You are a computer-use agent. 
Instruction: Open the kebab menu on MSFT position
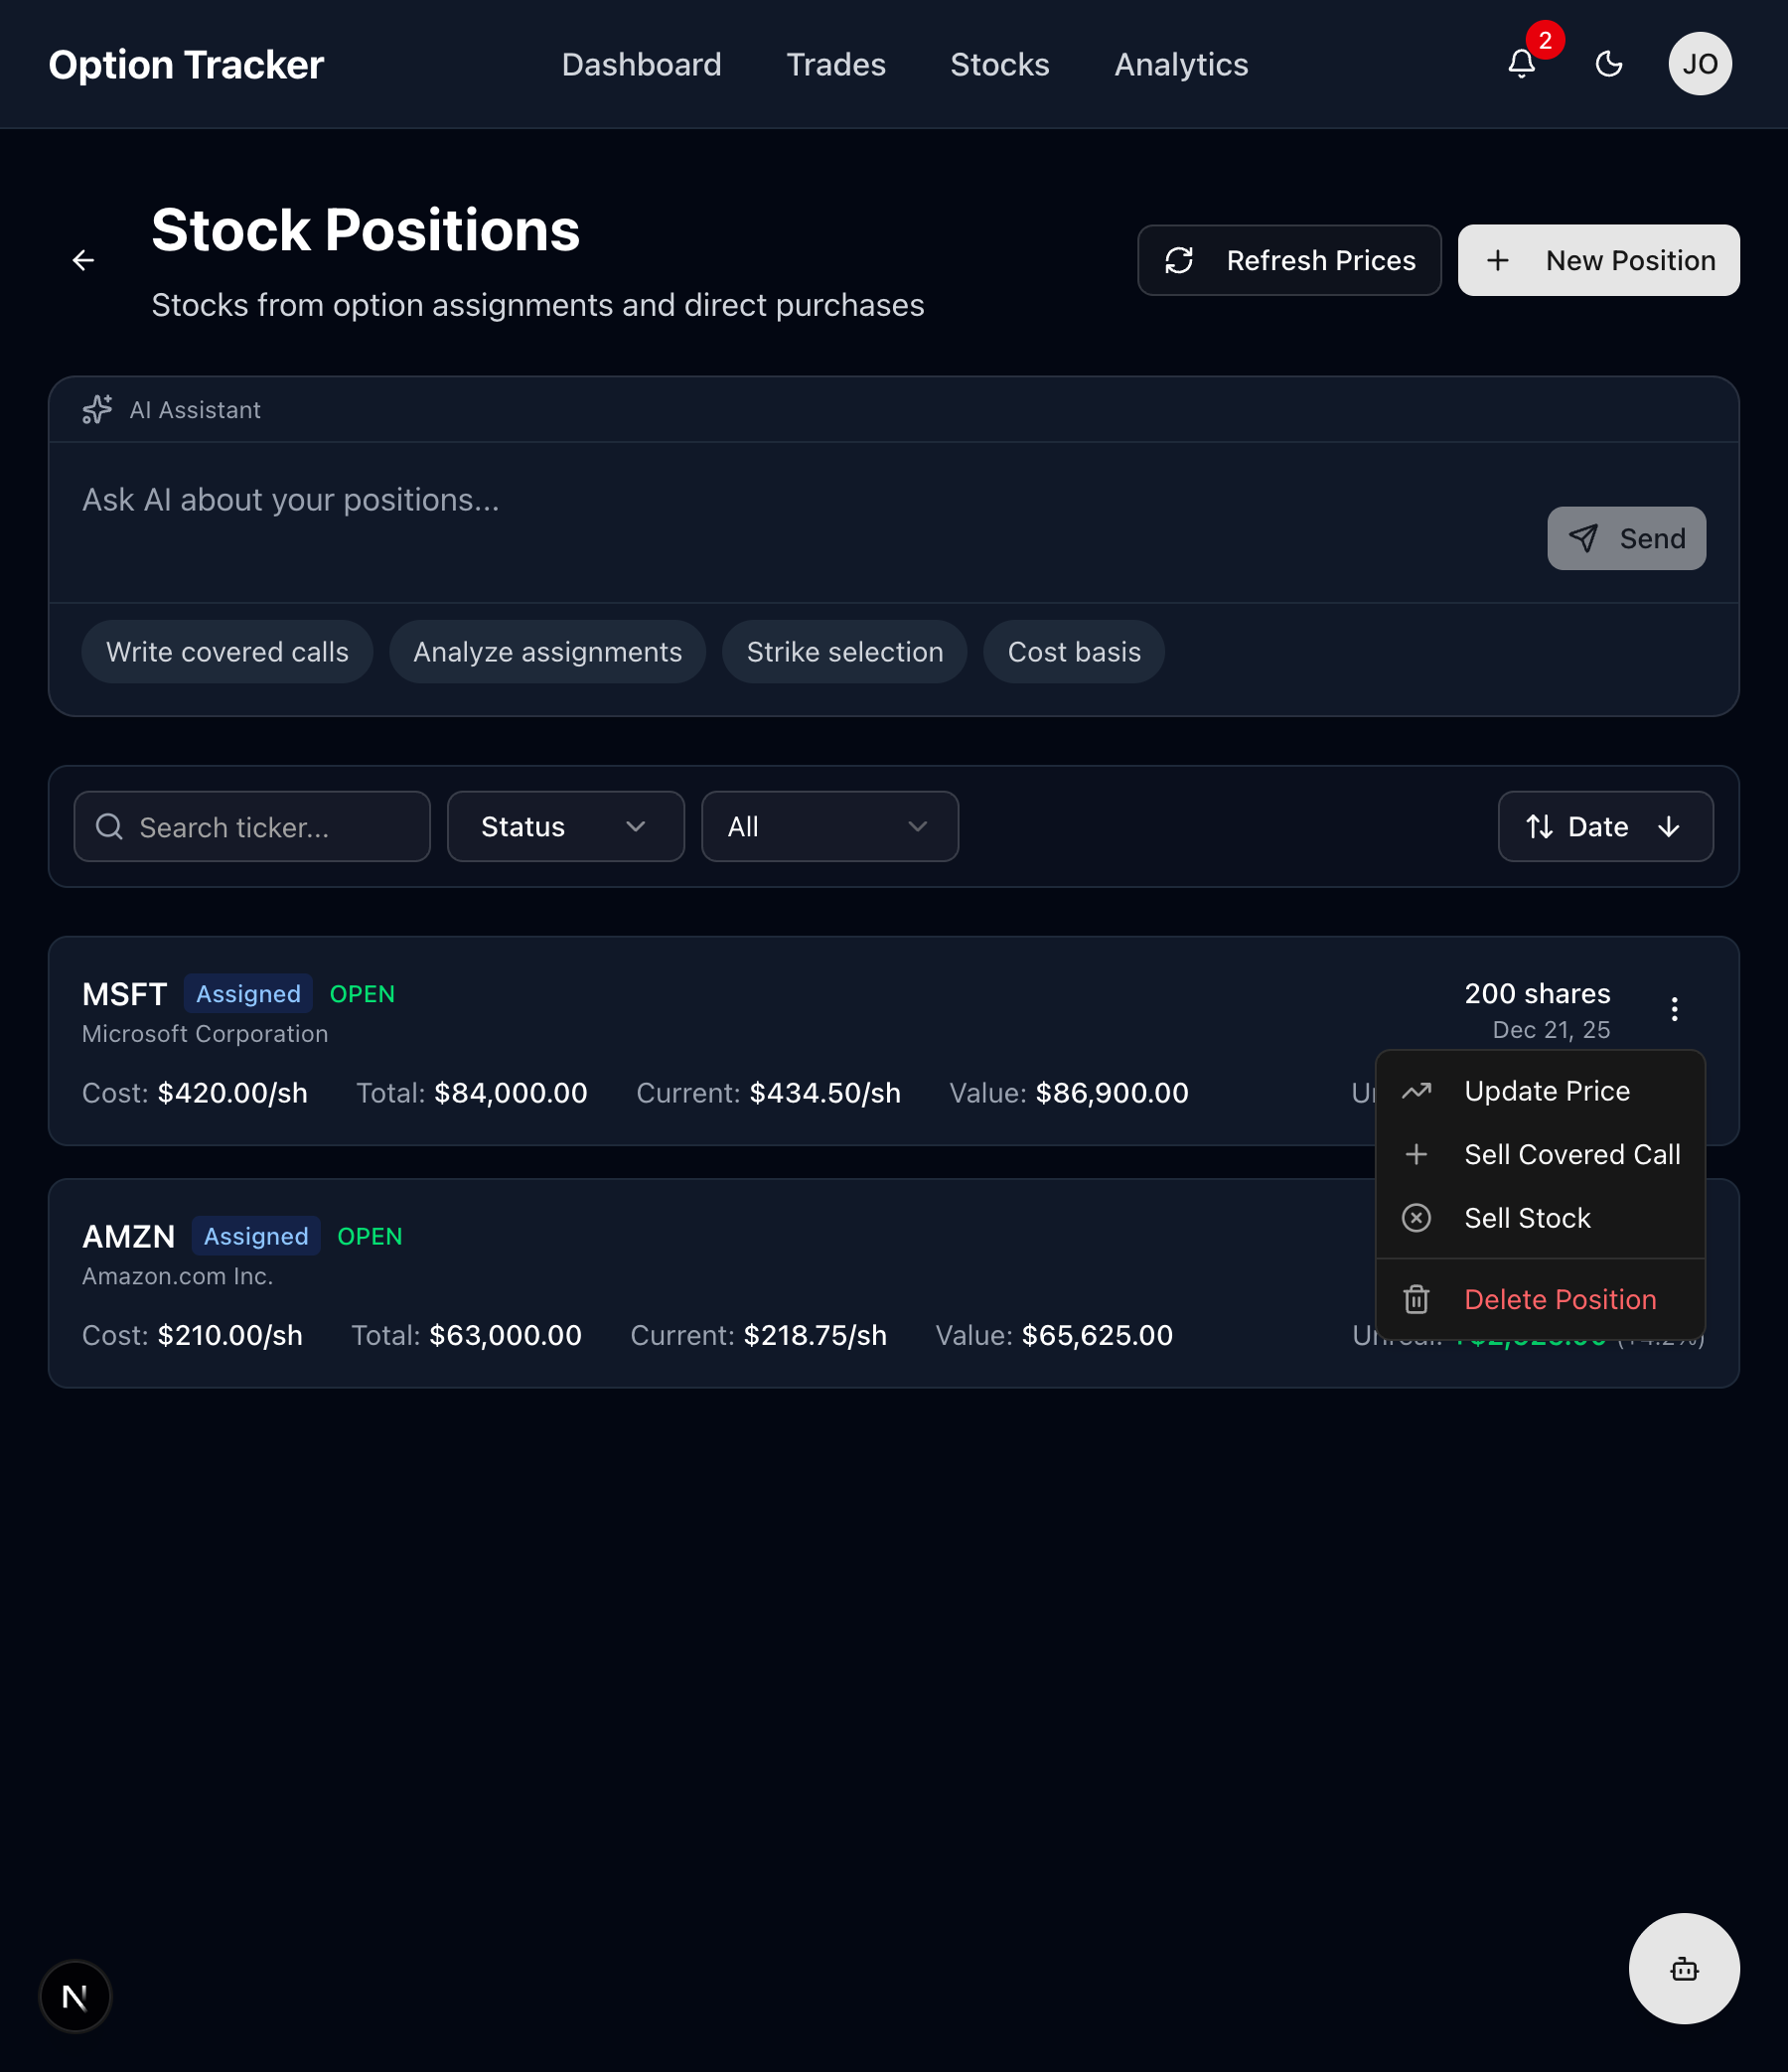[1674, 1009]
